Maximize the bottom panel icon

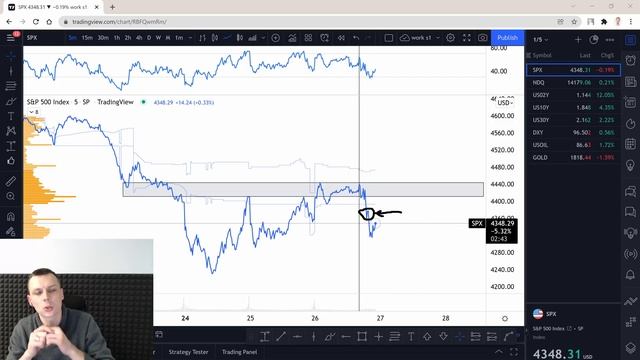tap(514, 352)
